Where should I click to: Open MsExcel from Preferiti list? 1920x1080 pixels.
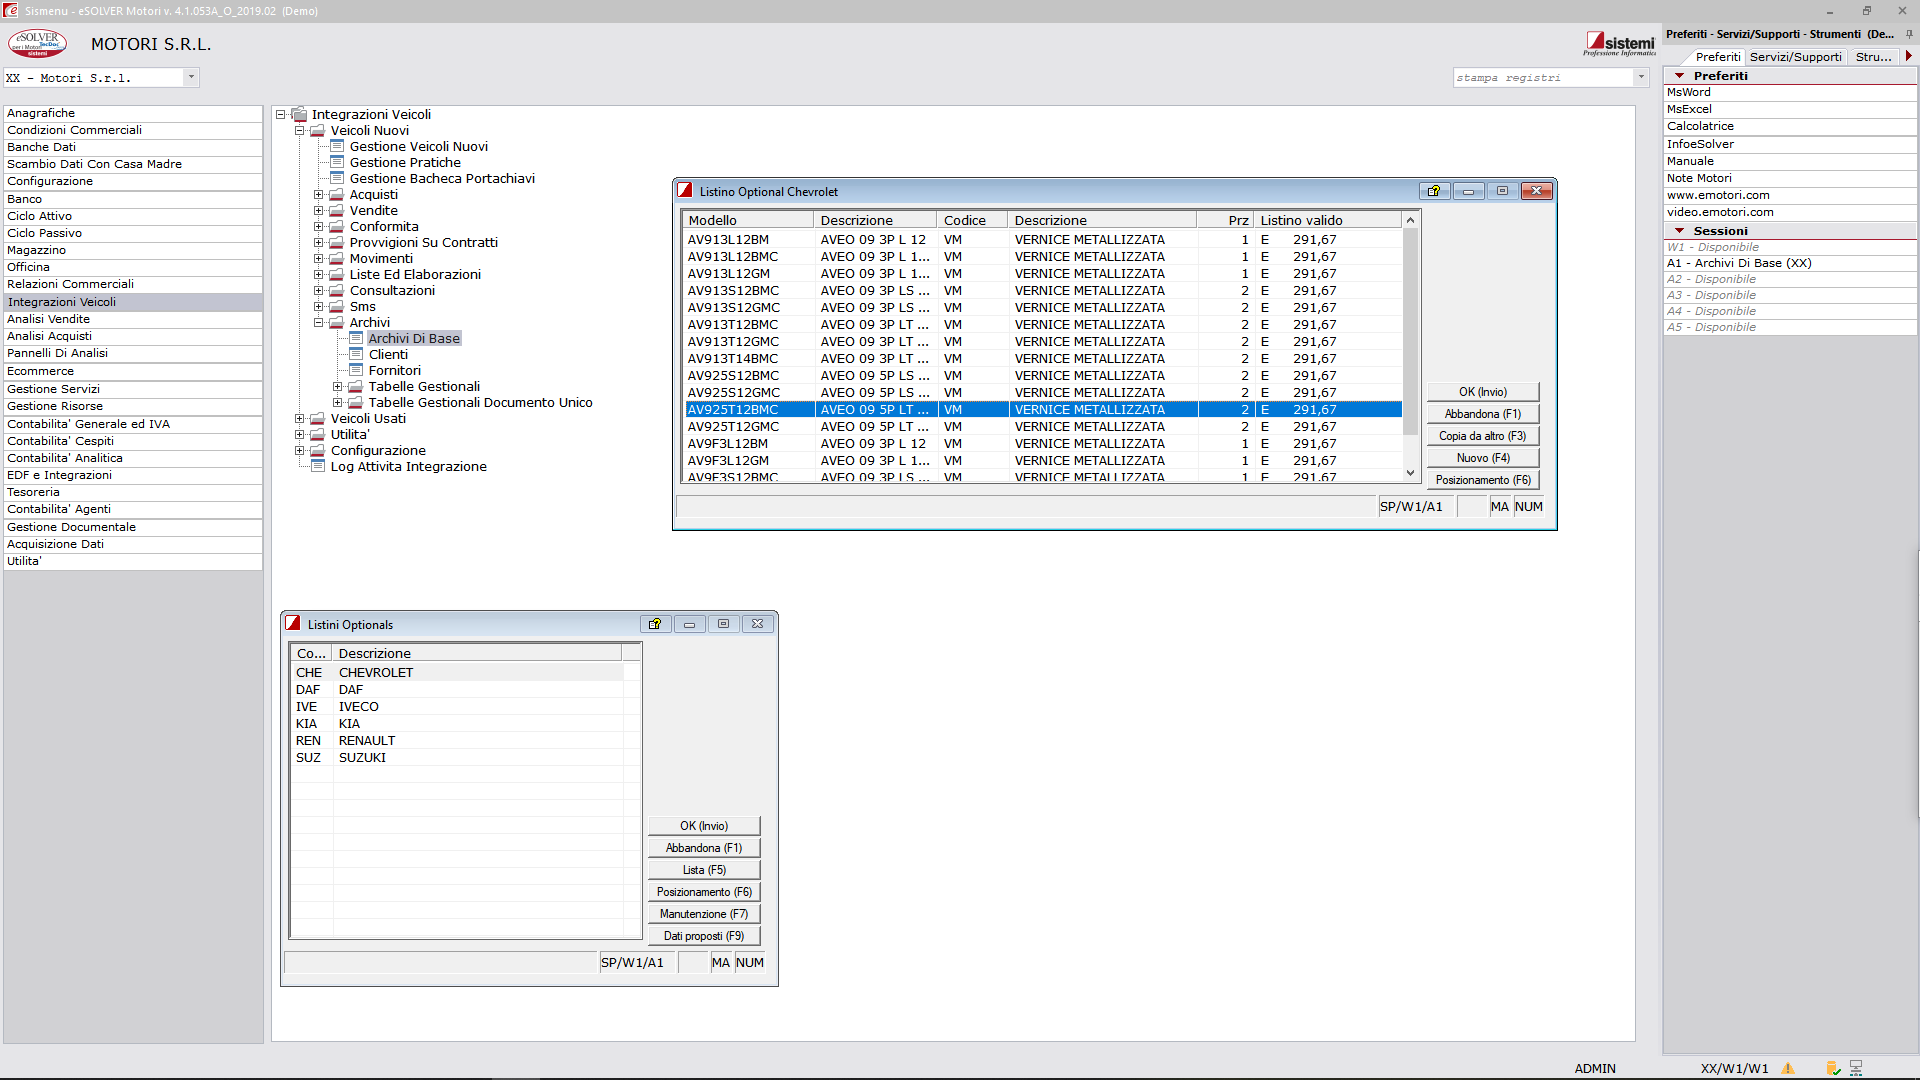[1689, 109]
